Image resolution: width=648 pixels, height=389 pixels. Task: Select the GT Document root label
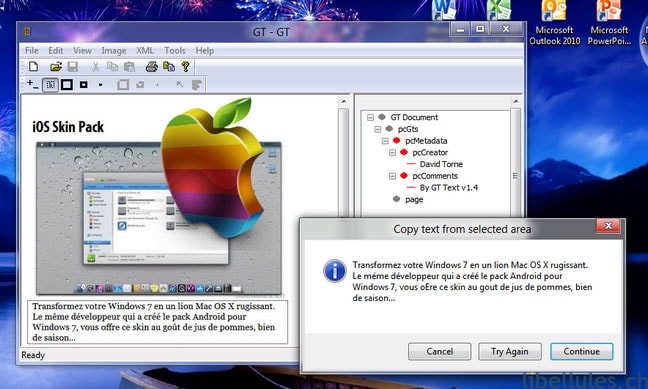414,117
